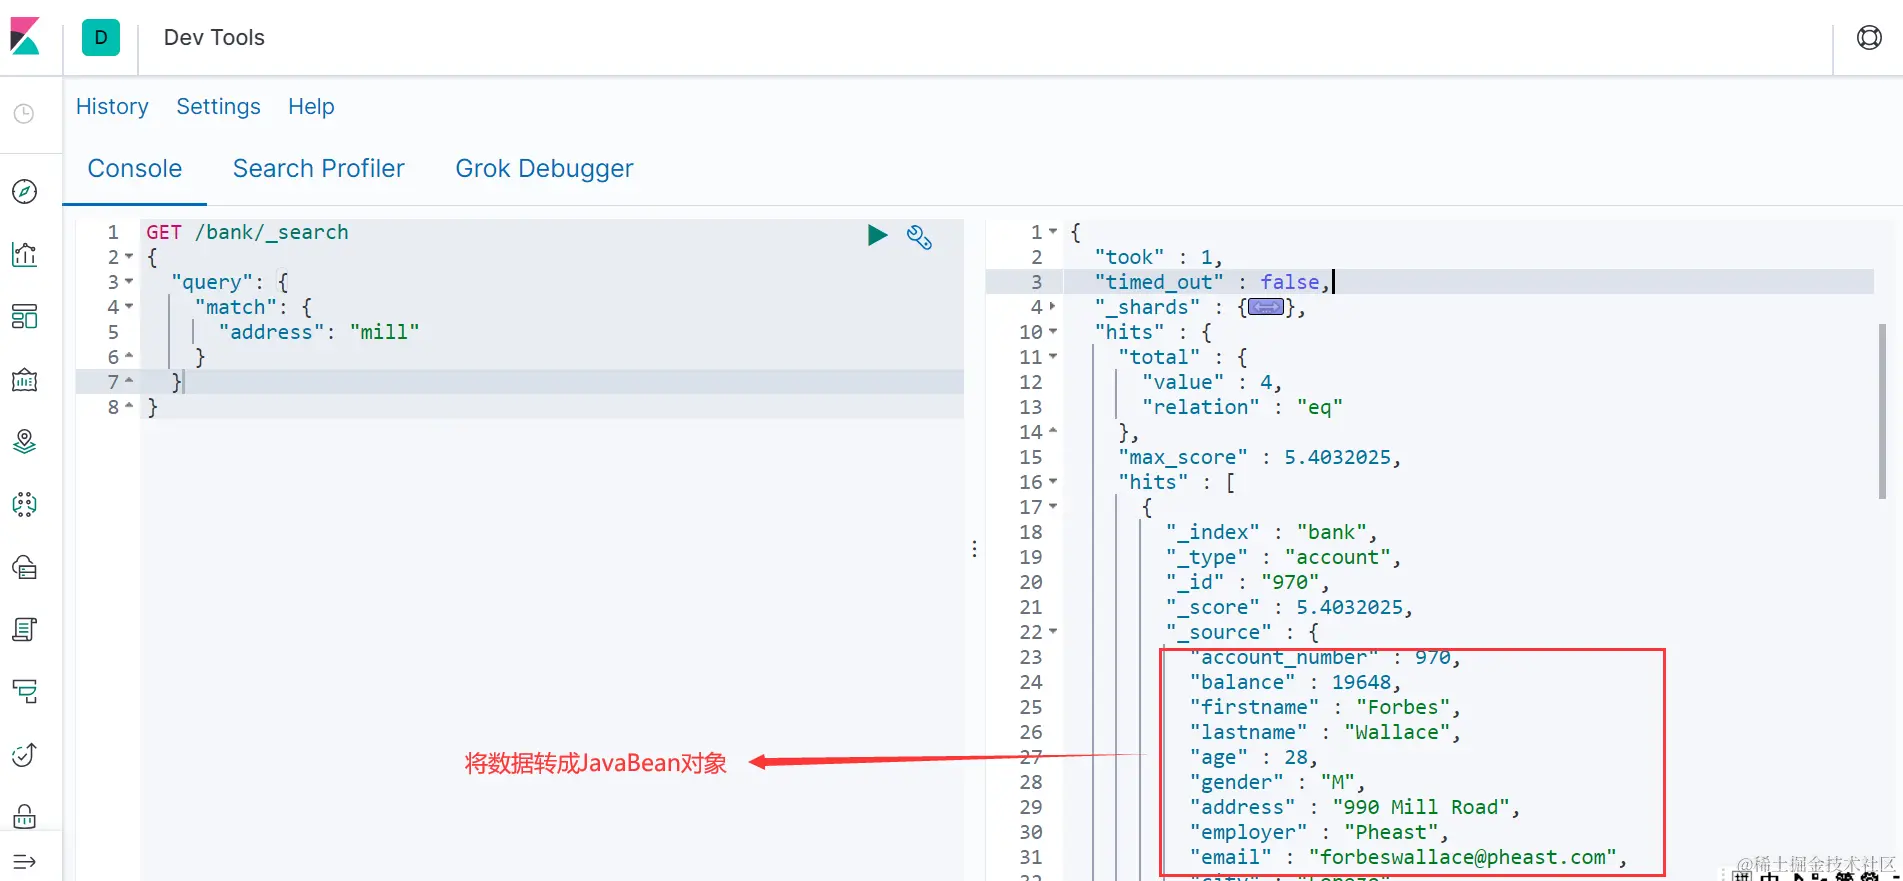Click the "account_number" : 970 line
This screenshot has height=881, width=1903.
coord(1326,657)
